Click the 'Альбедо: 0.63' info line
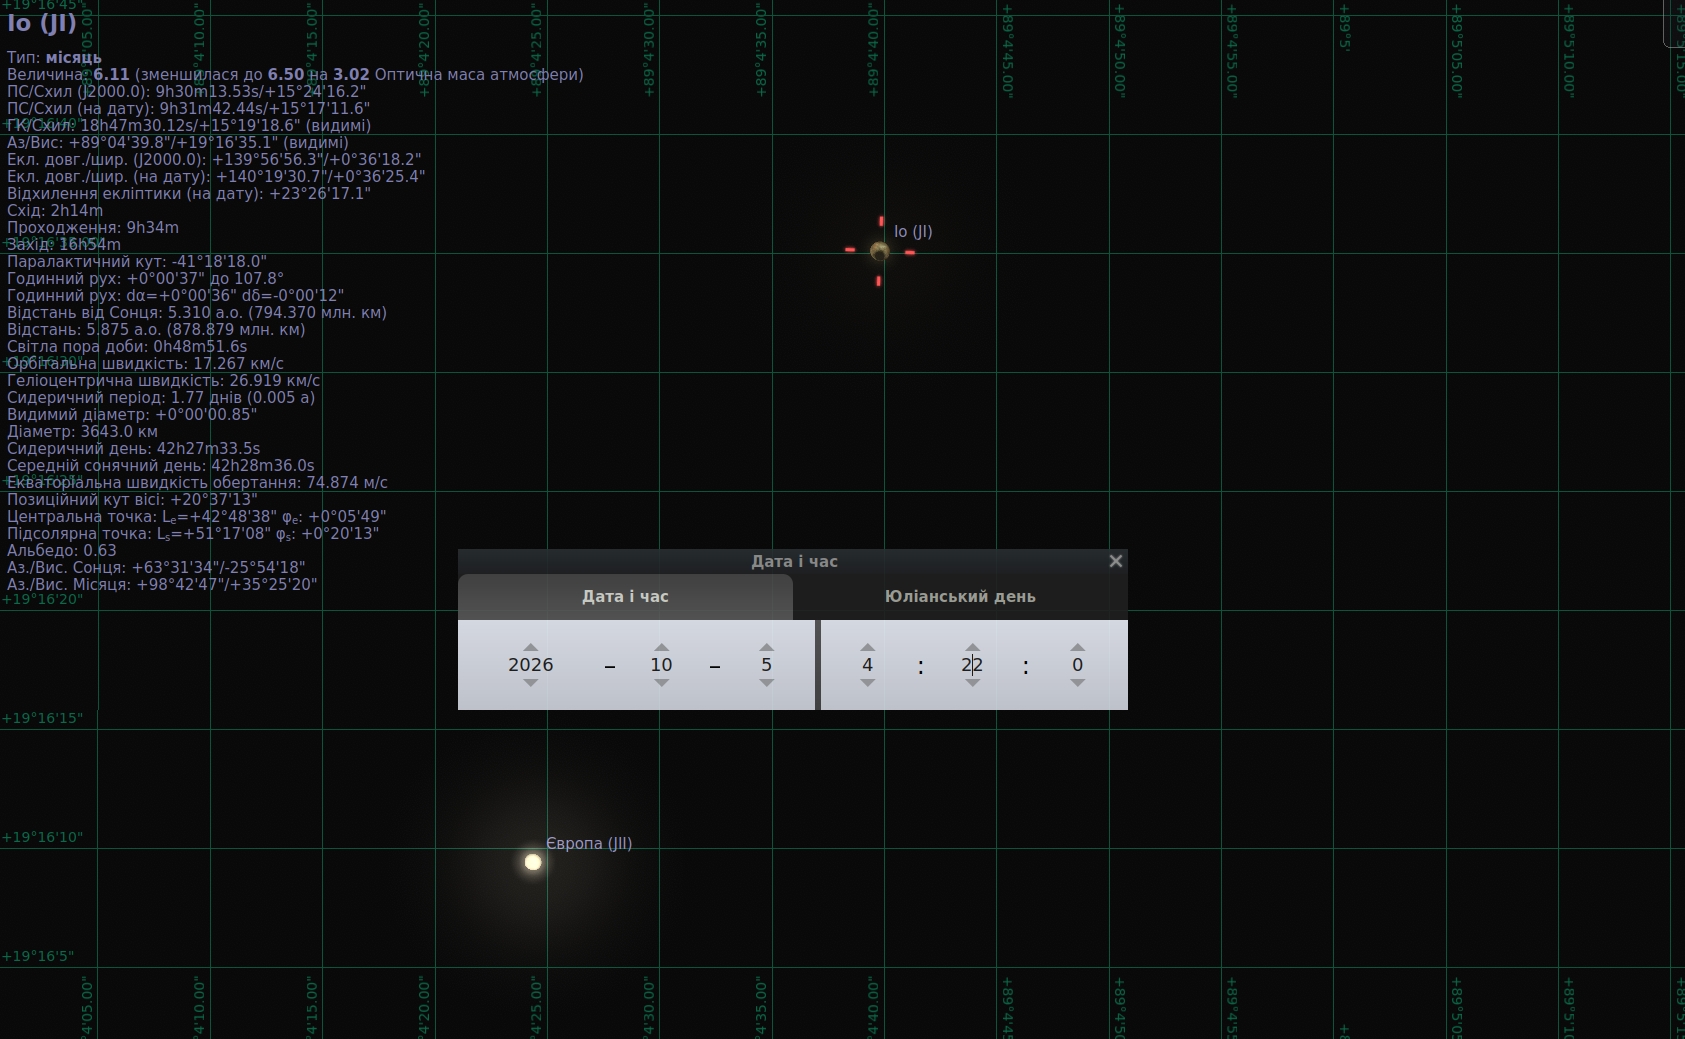This screenshot has height=1039, width=1685. [x=62, y=551]
